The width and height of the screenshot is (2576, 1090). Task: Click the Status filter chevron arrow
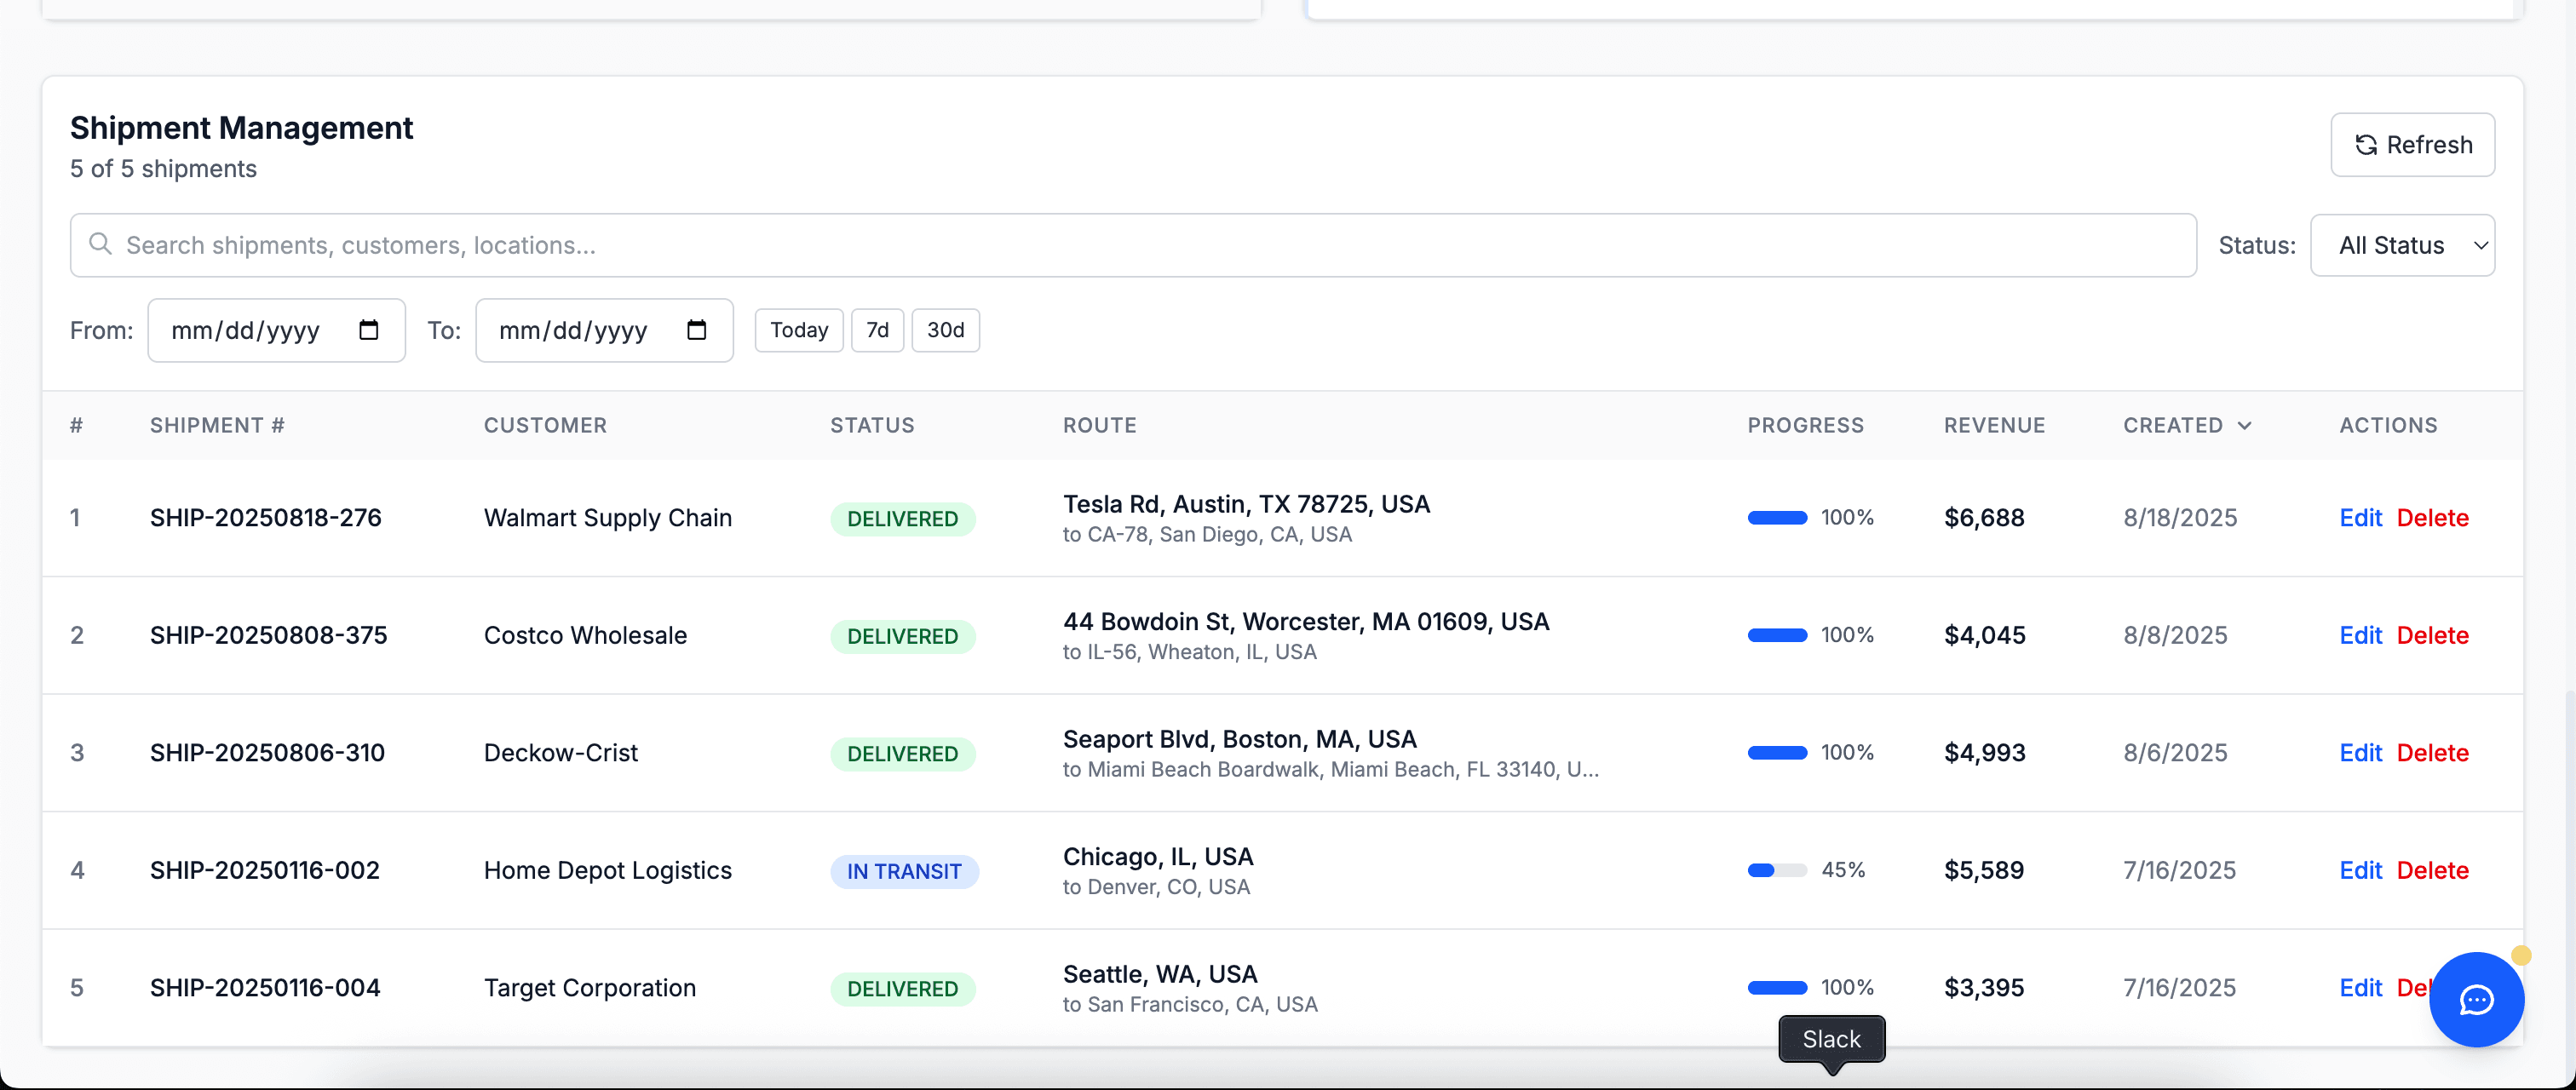coord(2481,245)
